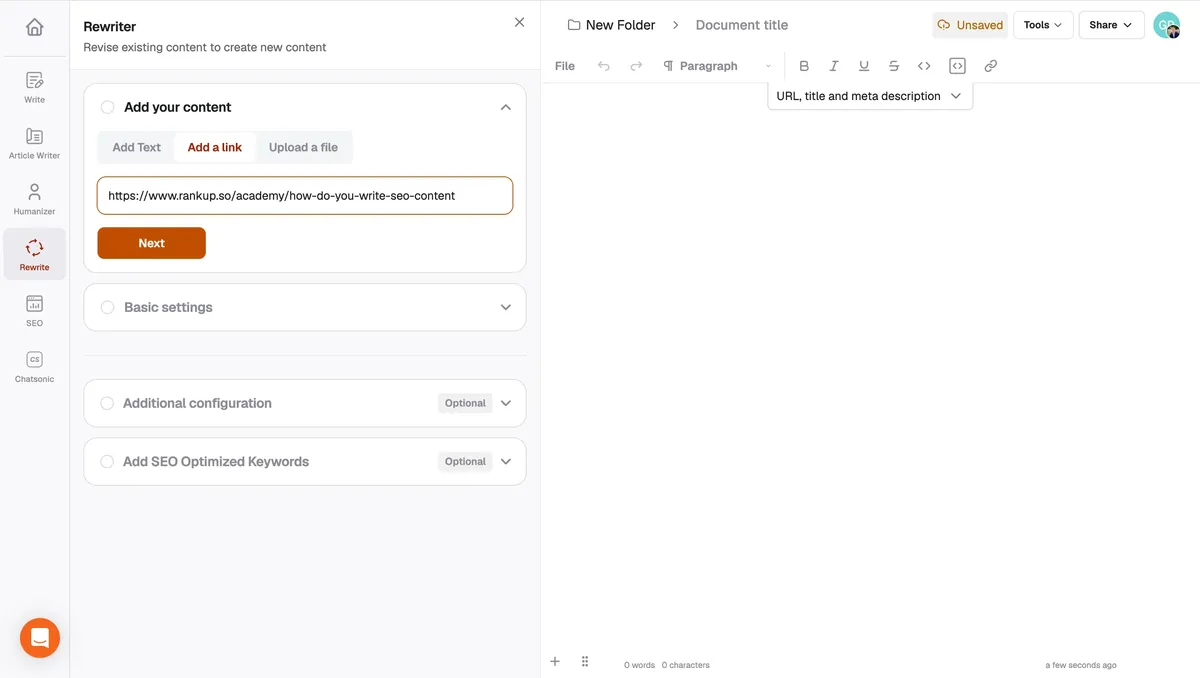The width and height of the screenshot is (1200, 678).
Task: Select the Rewrite tool in sidebar
Action: pos(34,254)
